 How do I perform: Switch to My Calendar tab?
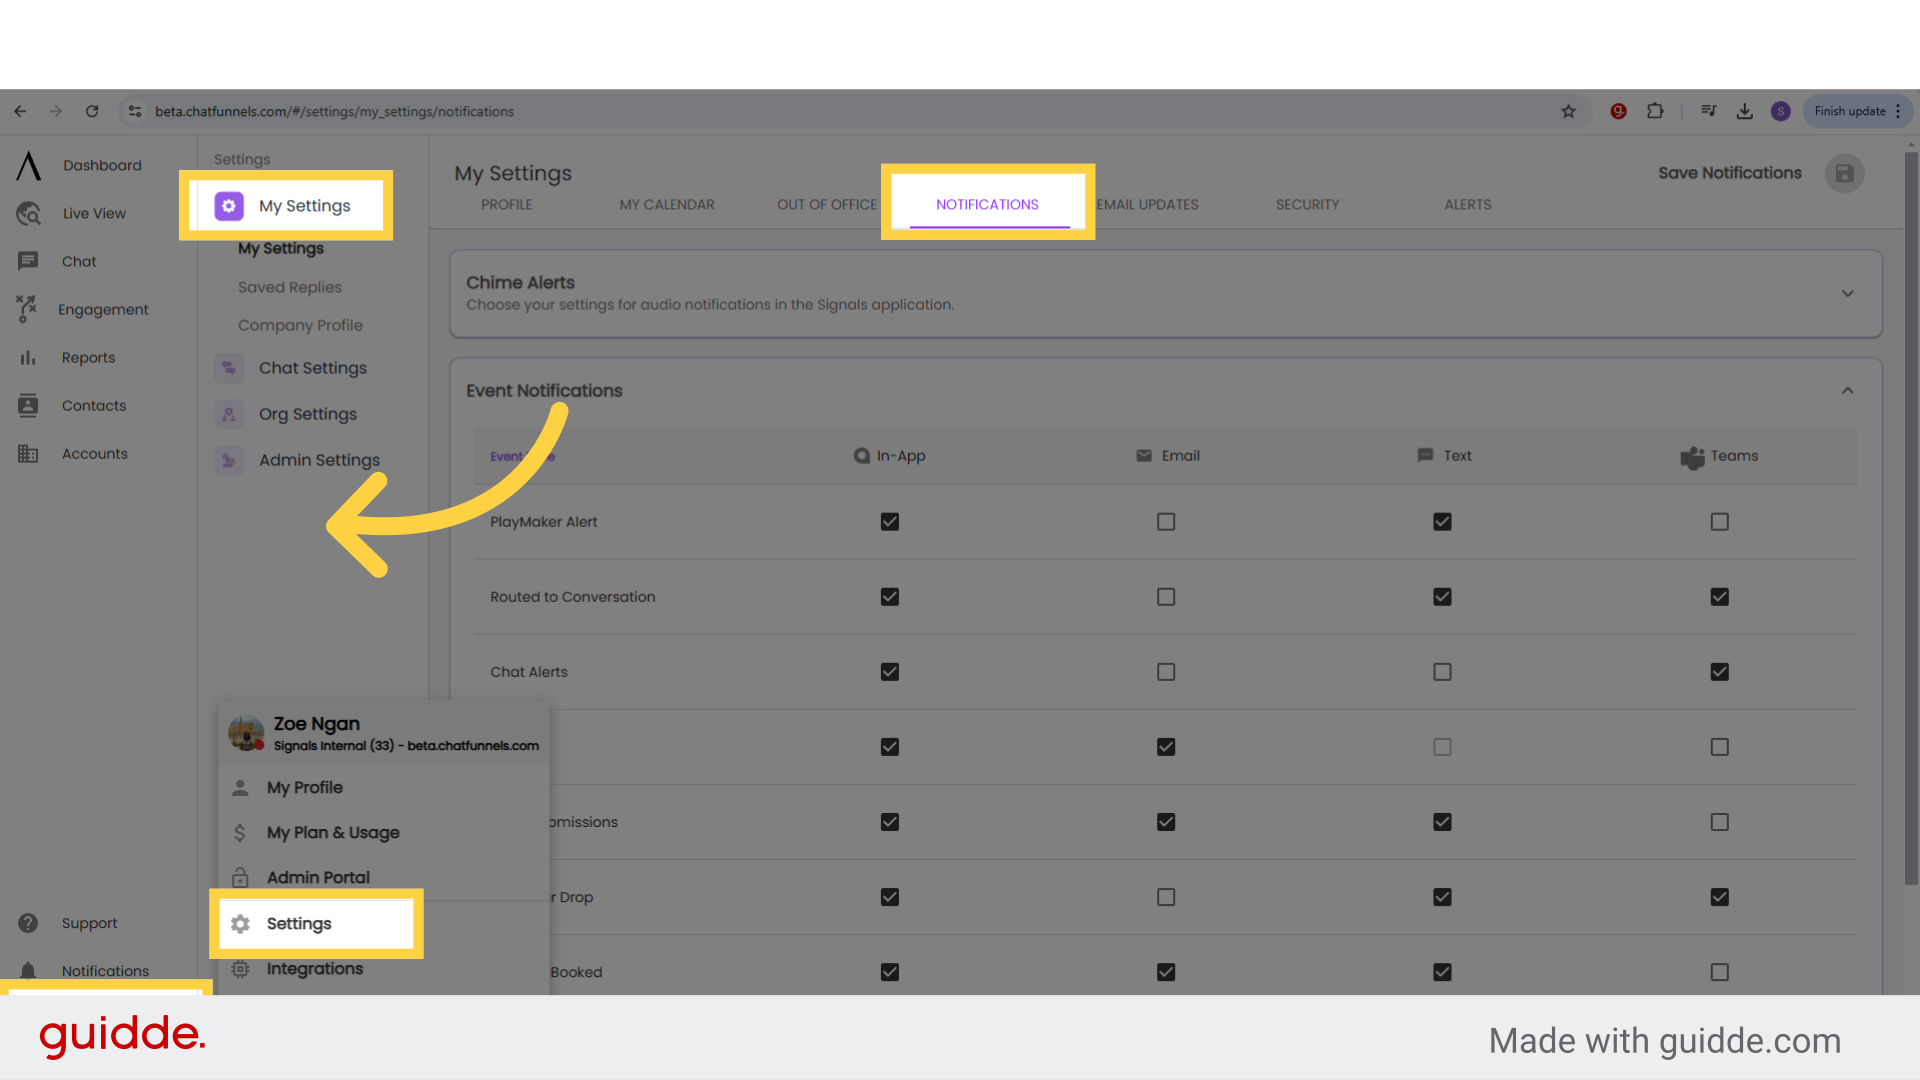pyautogui.click(x=667, y=204)
